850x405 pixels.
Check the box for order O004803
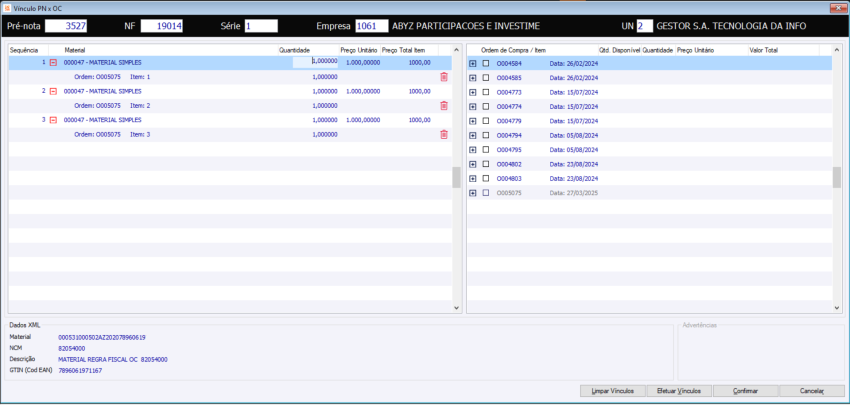point(486,178)
